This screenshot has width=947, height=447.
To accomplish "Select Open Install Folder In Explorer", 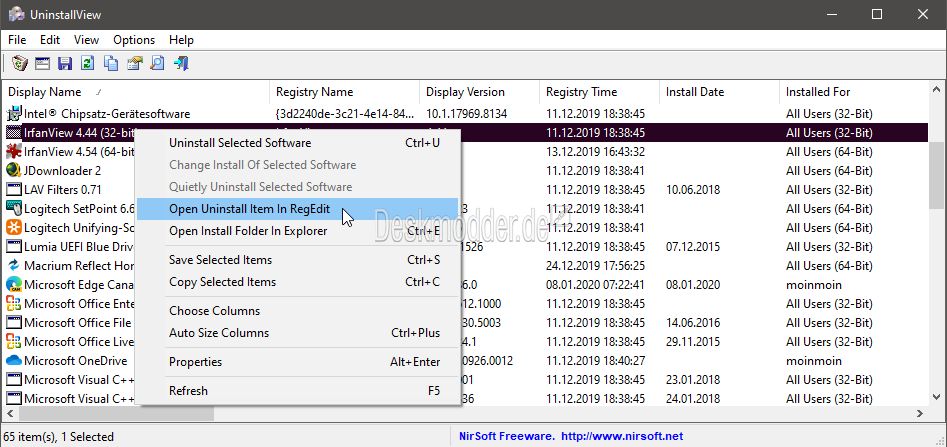I will point(298,231).
